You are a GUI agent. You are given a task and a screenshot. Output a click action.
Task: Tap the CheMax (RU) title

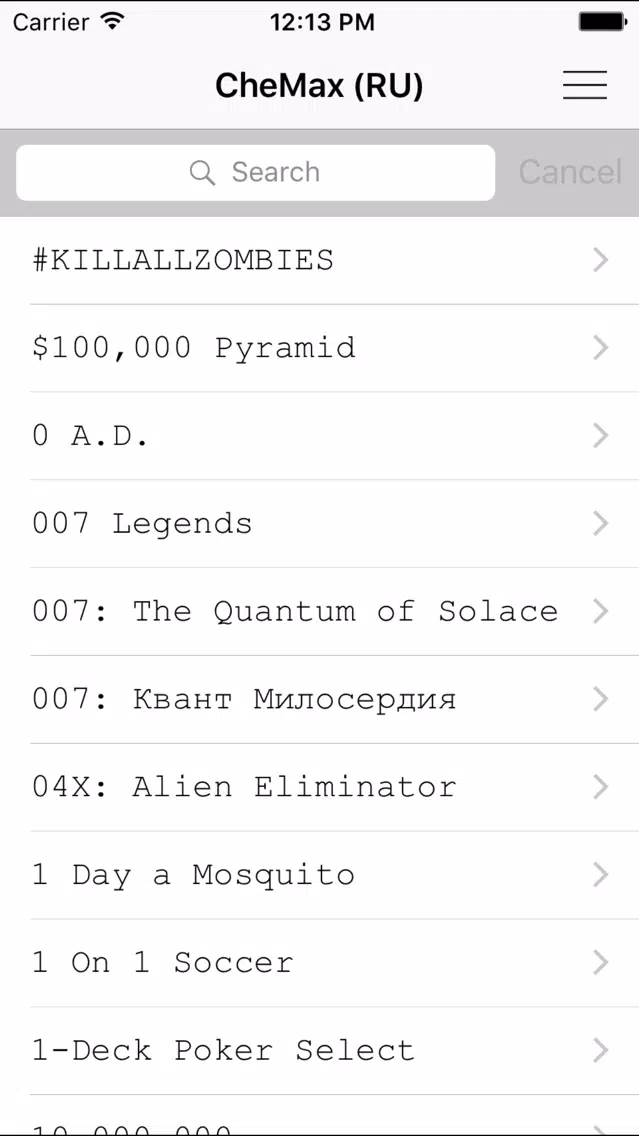(x=319, y=86)
